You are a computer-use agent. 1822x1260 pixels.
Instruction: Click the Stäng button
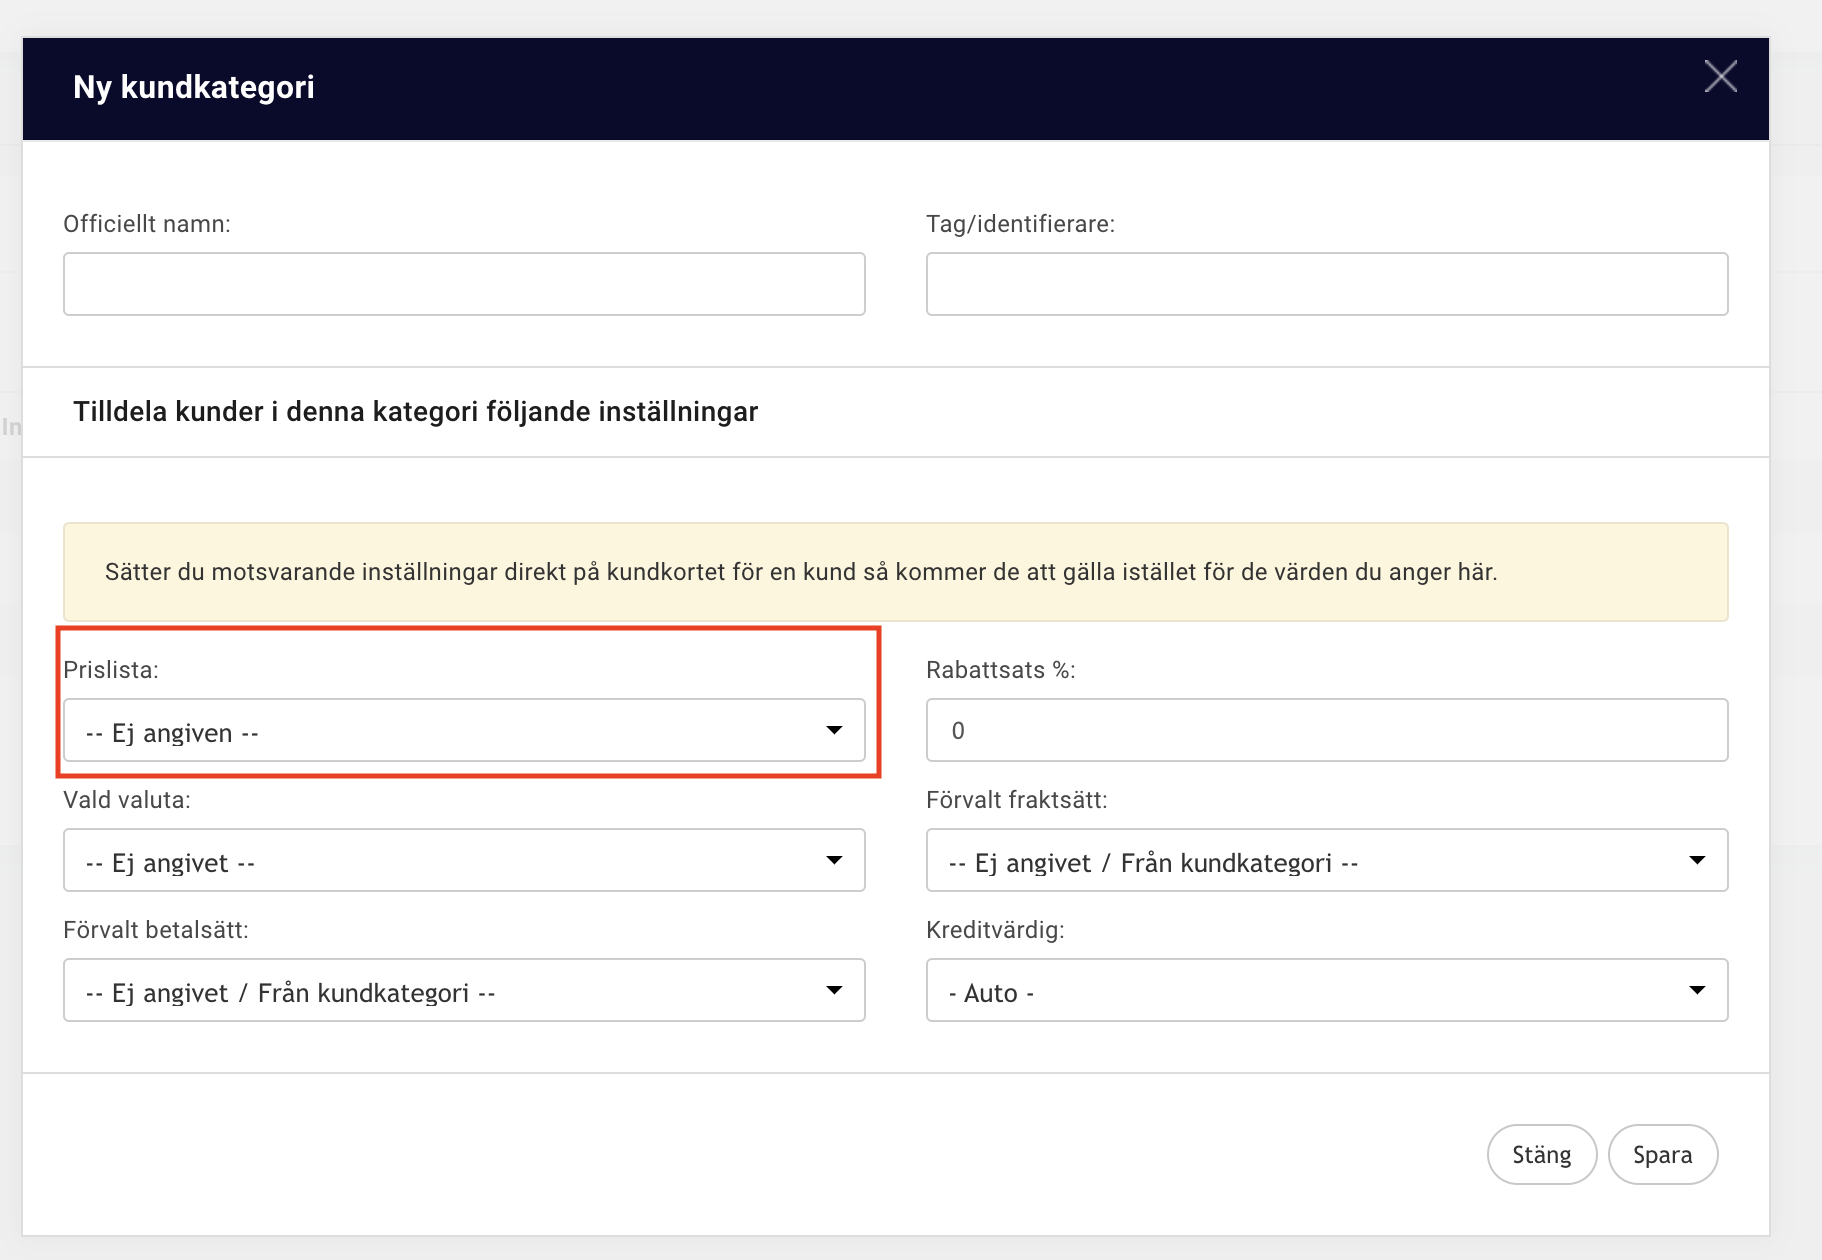tap(1542, 1155)
